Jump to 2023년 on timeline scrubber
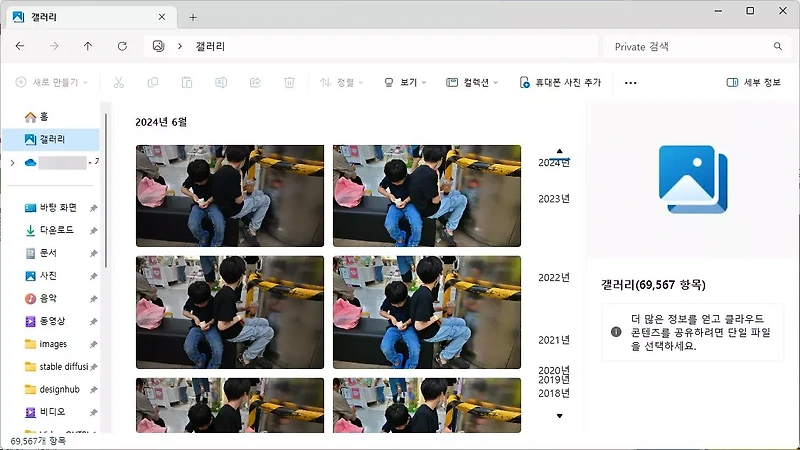Image resolution: width=800 pixels, height=450 pixels. [554, 199]
